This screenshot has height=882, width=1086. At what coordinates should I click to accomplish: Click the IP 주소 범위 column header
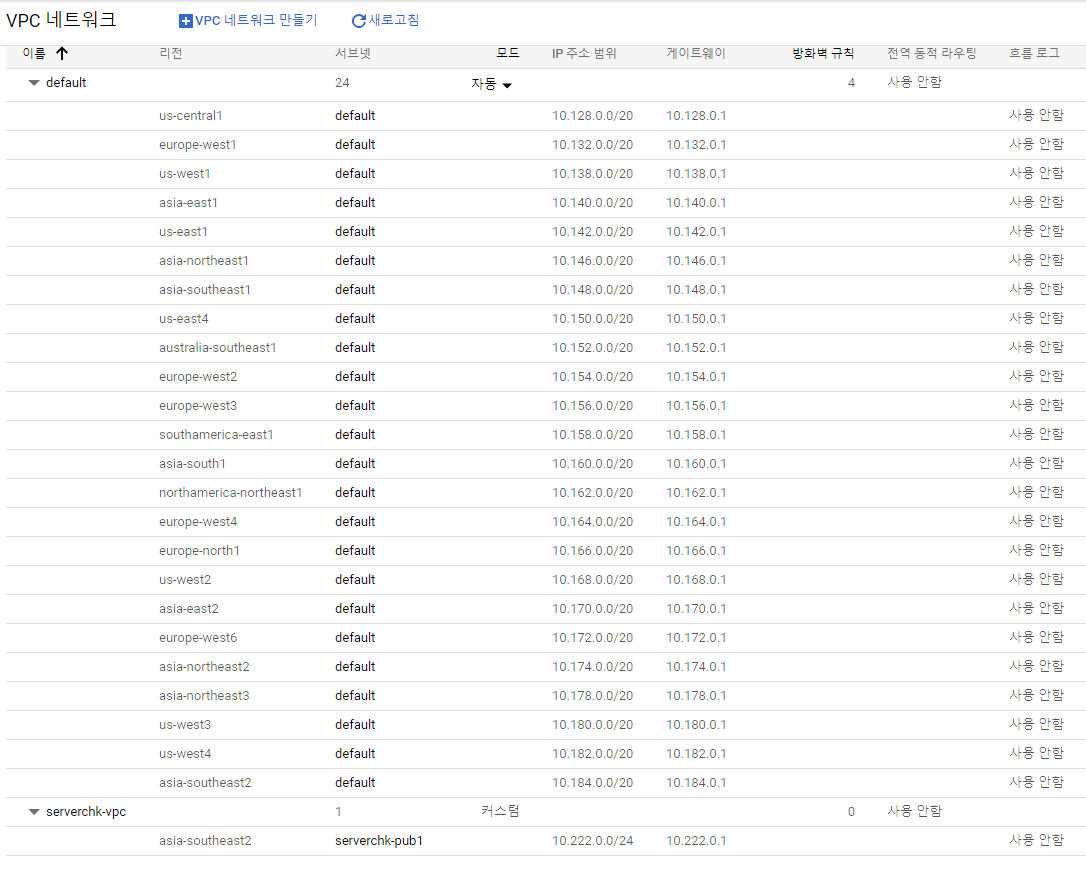[584, 53]
